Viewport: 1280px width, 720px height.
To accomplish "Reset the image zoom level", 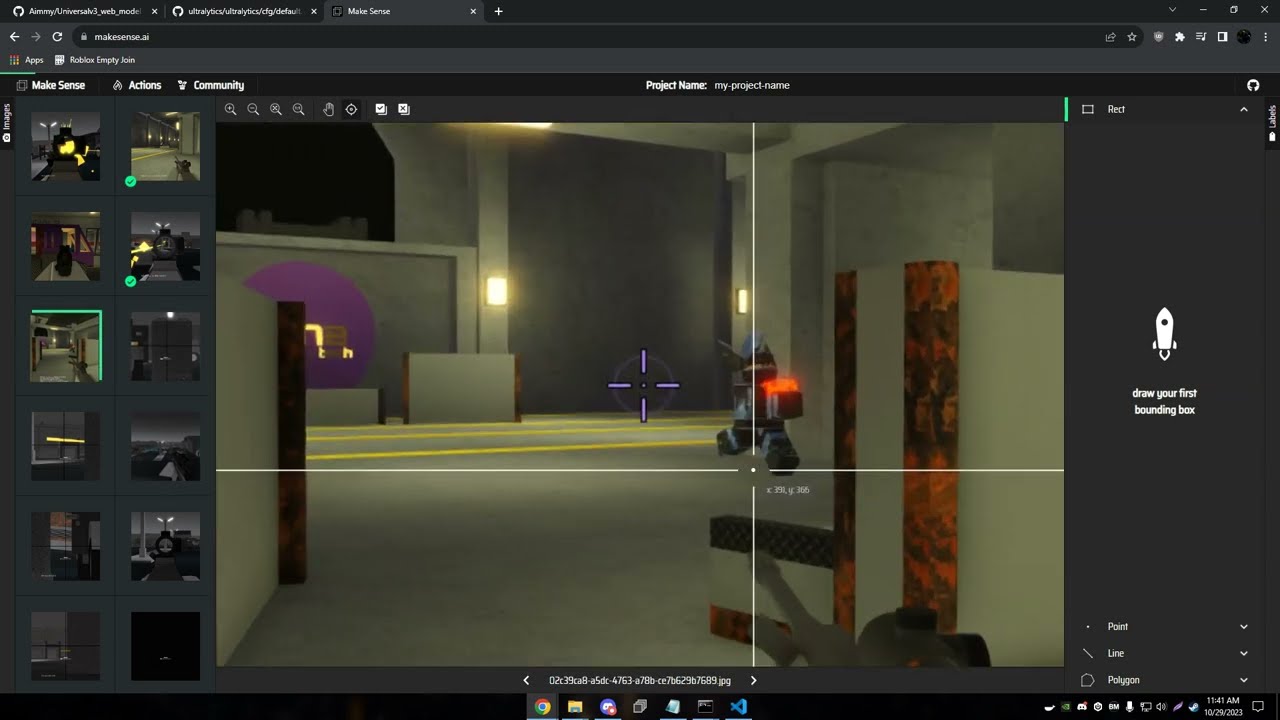I will click(276, 109).
